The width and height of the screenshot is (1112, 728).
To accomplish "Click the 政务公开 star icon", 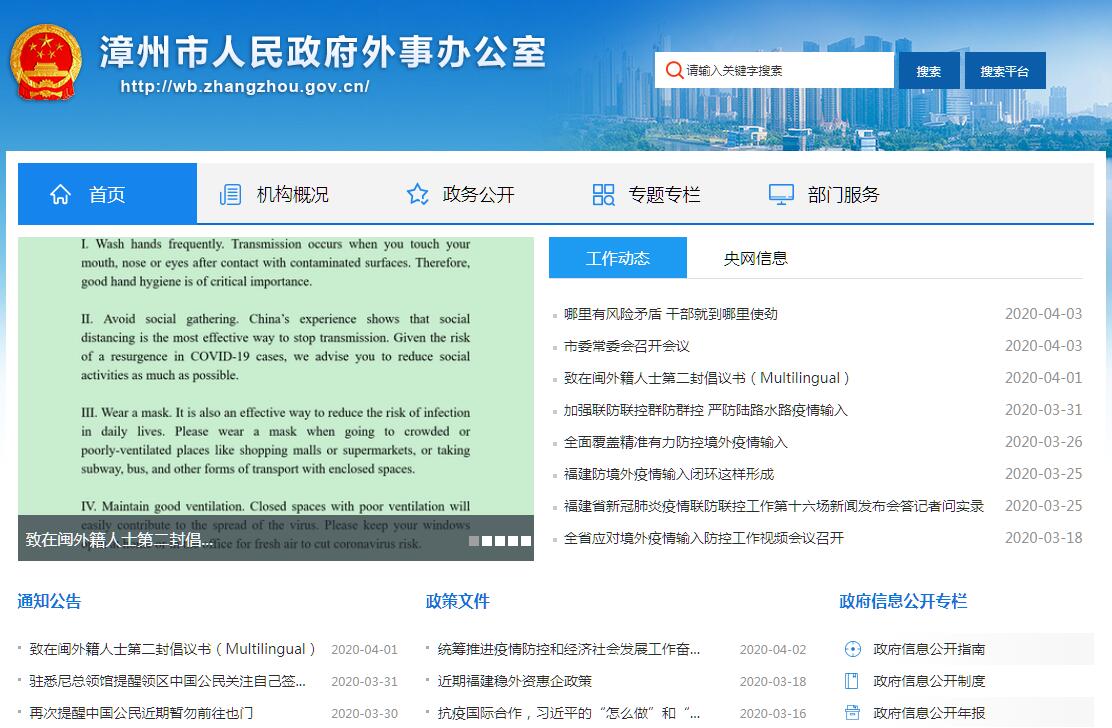I will pyautogui.click(x=418, y=194).
